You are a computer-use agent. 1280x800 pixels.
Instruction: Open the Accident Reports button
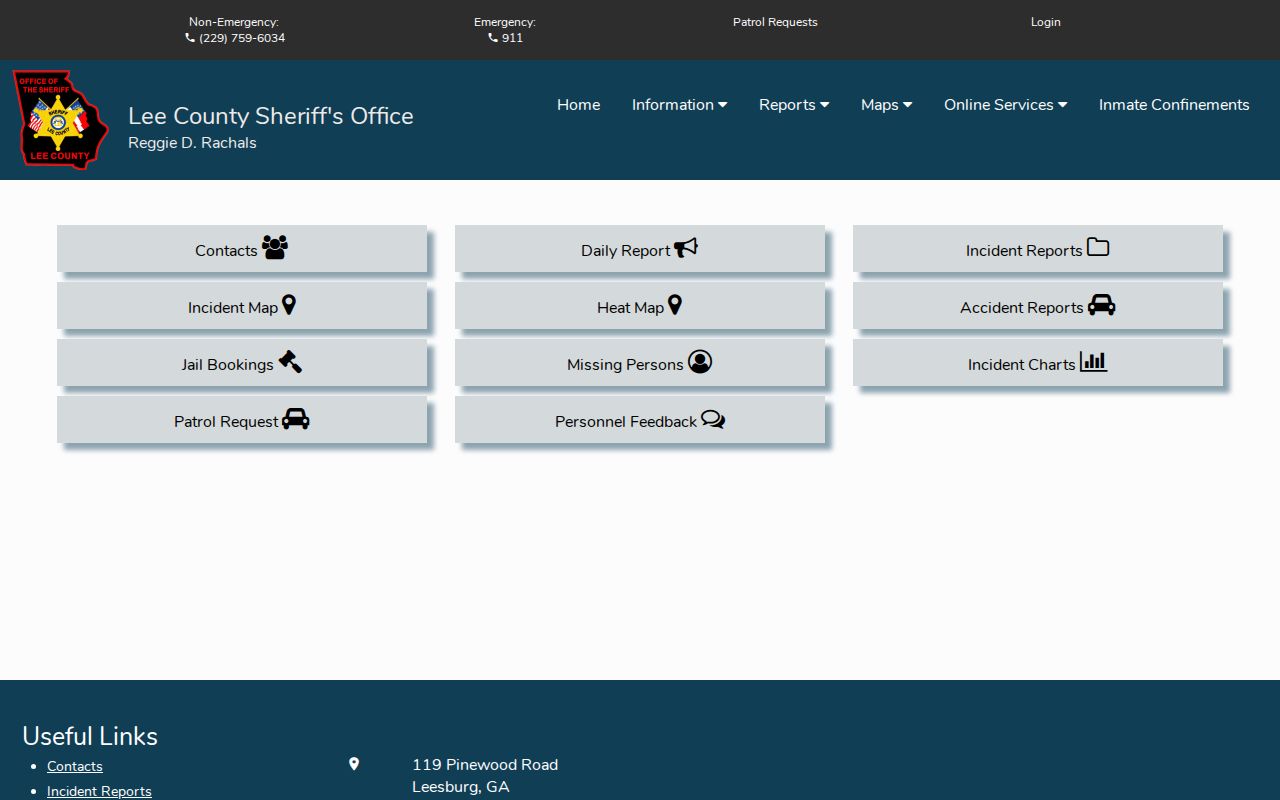(1038, 306)
